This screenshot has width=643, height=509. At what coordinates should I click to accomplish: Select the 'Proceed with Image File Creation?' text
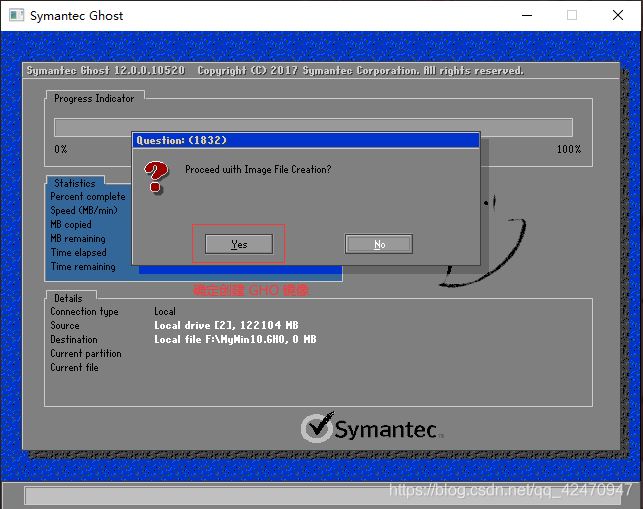[258, 169]
